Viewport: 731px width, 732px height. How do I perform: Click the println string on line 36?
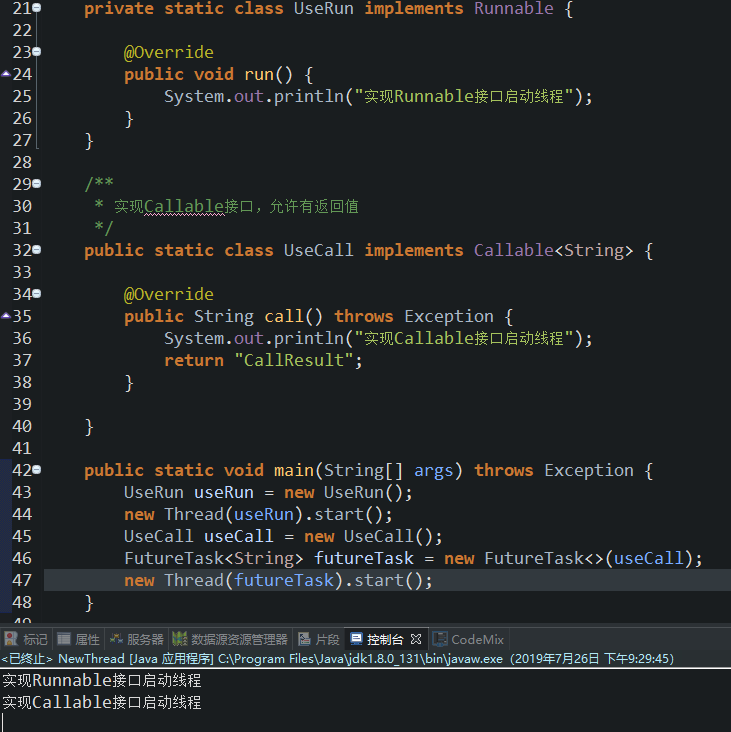(x=464, y=338)
